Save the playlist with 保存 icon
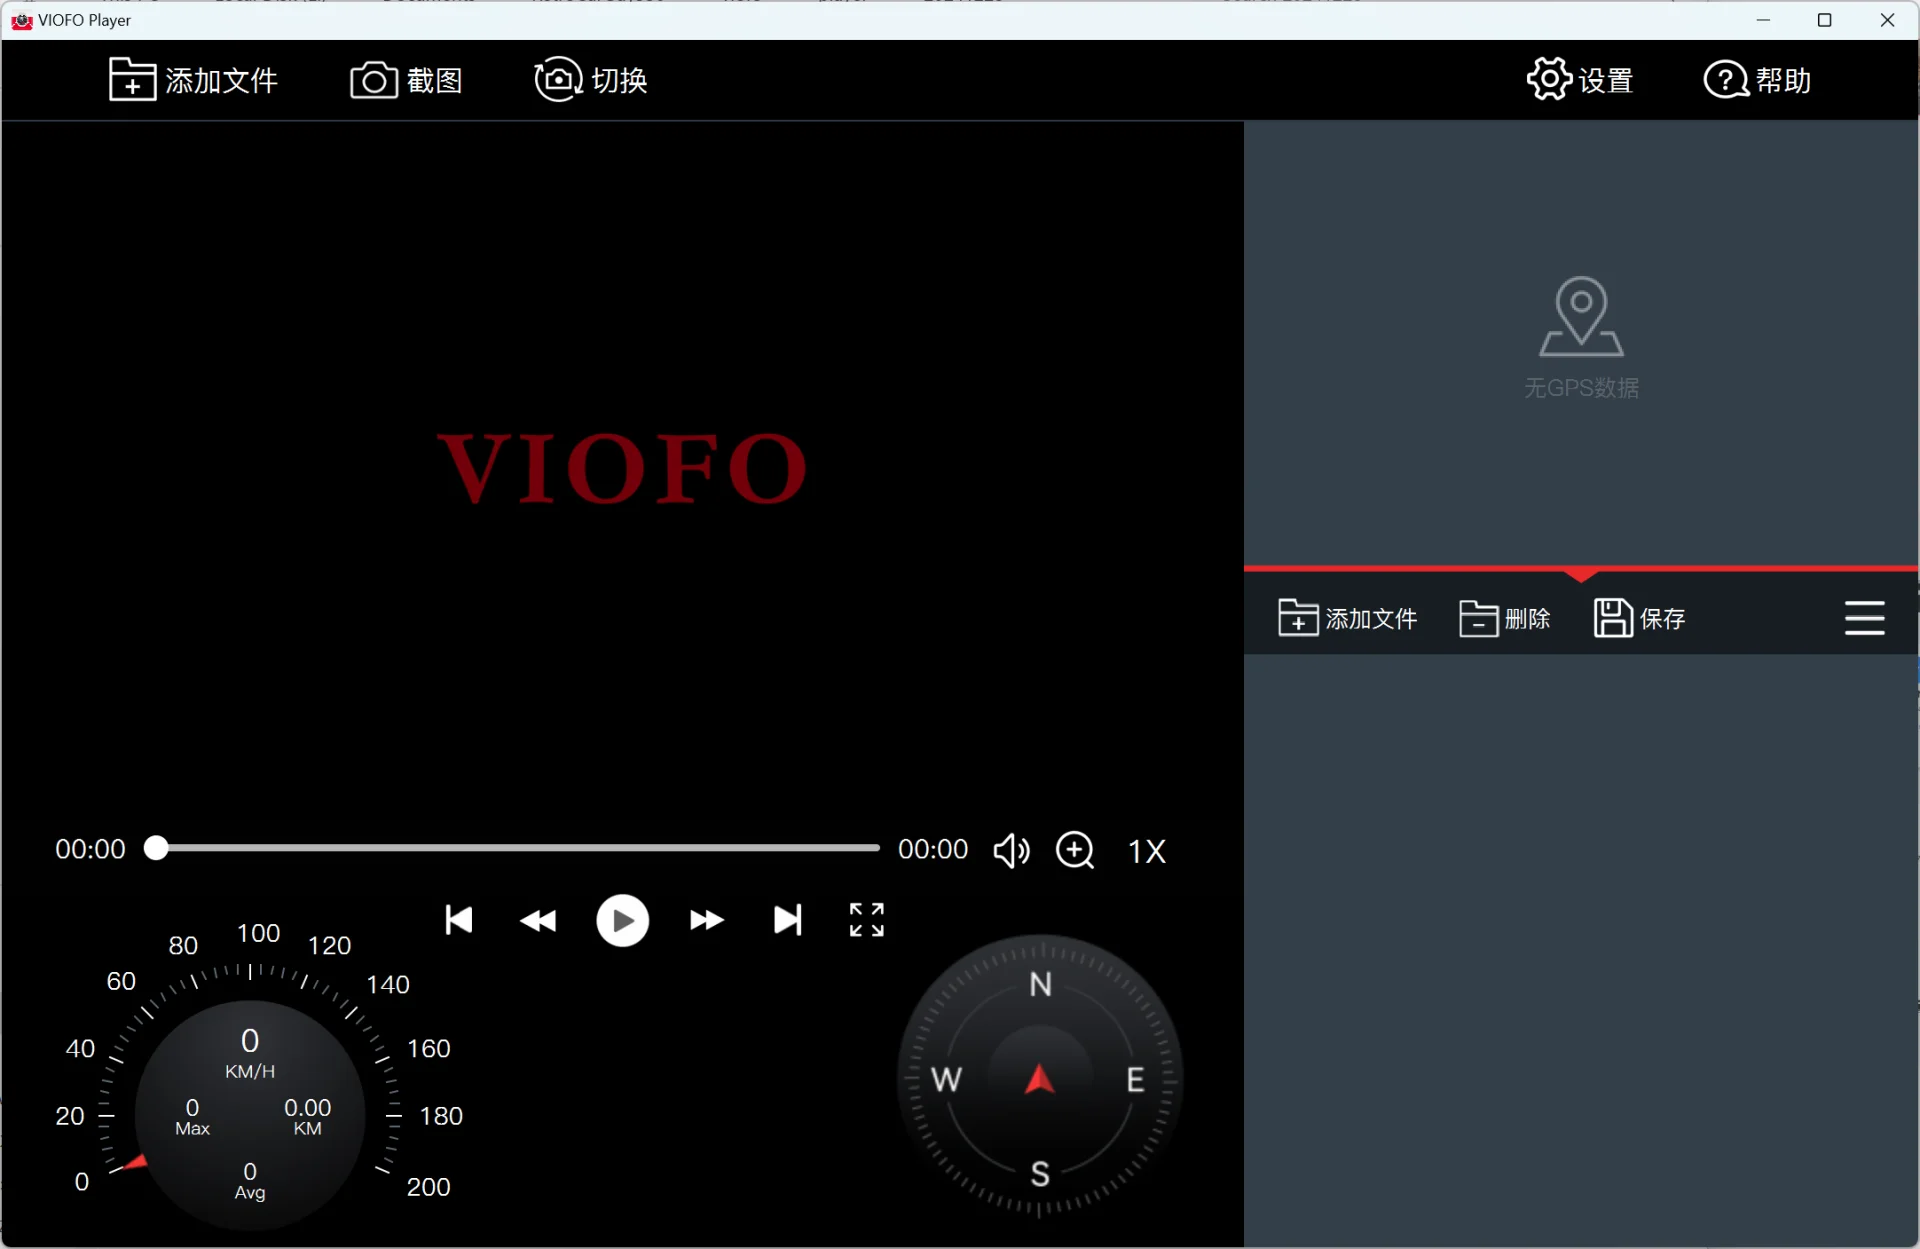The image size is (1920, 1249). tap(1639, 618)
